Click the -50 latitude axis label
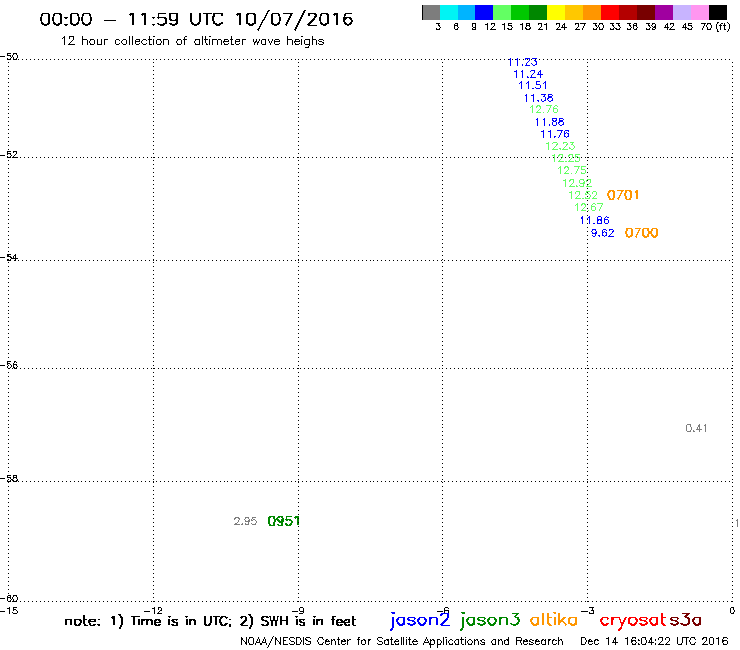 [x=9, y=57]
